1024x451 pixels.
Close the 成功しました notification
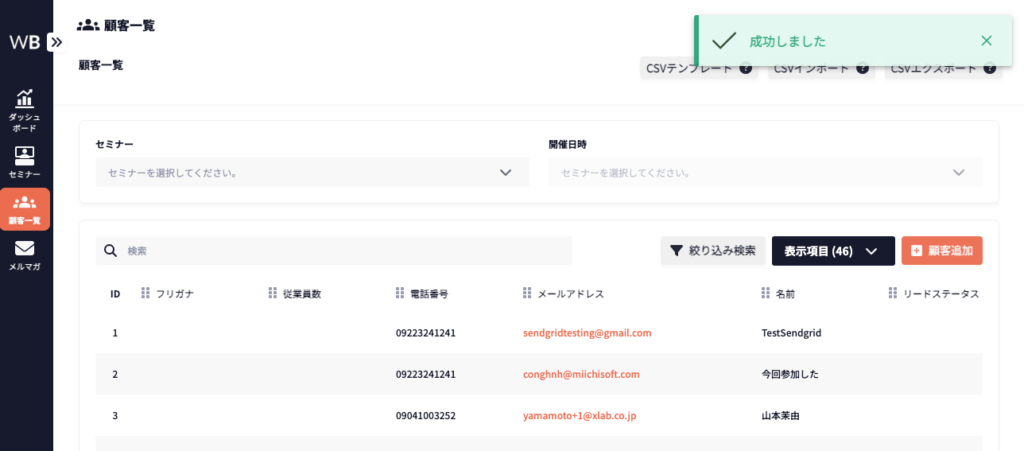click(x=986, y=41)
